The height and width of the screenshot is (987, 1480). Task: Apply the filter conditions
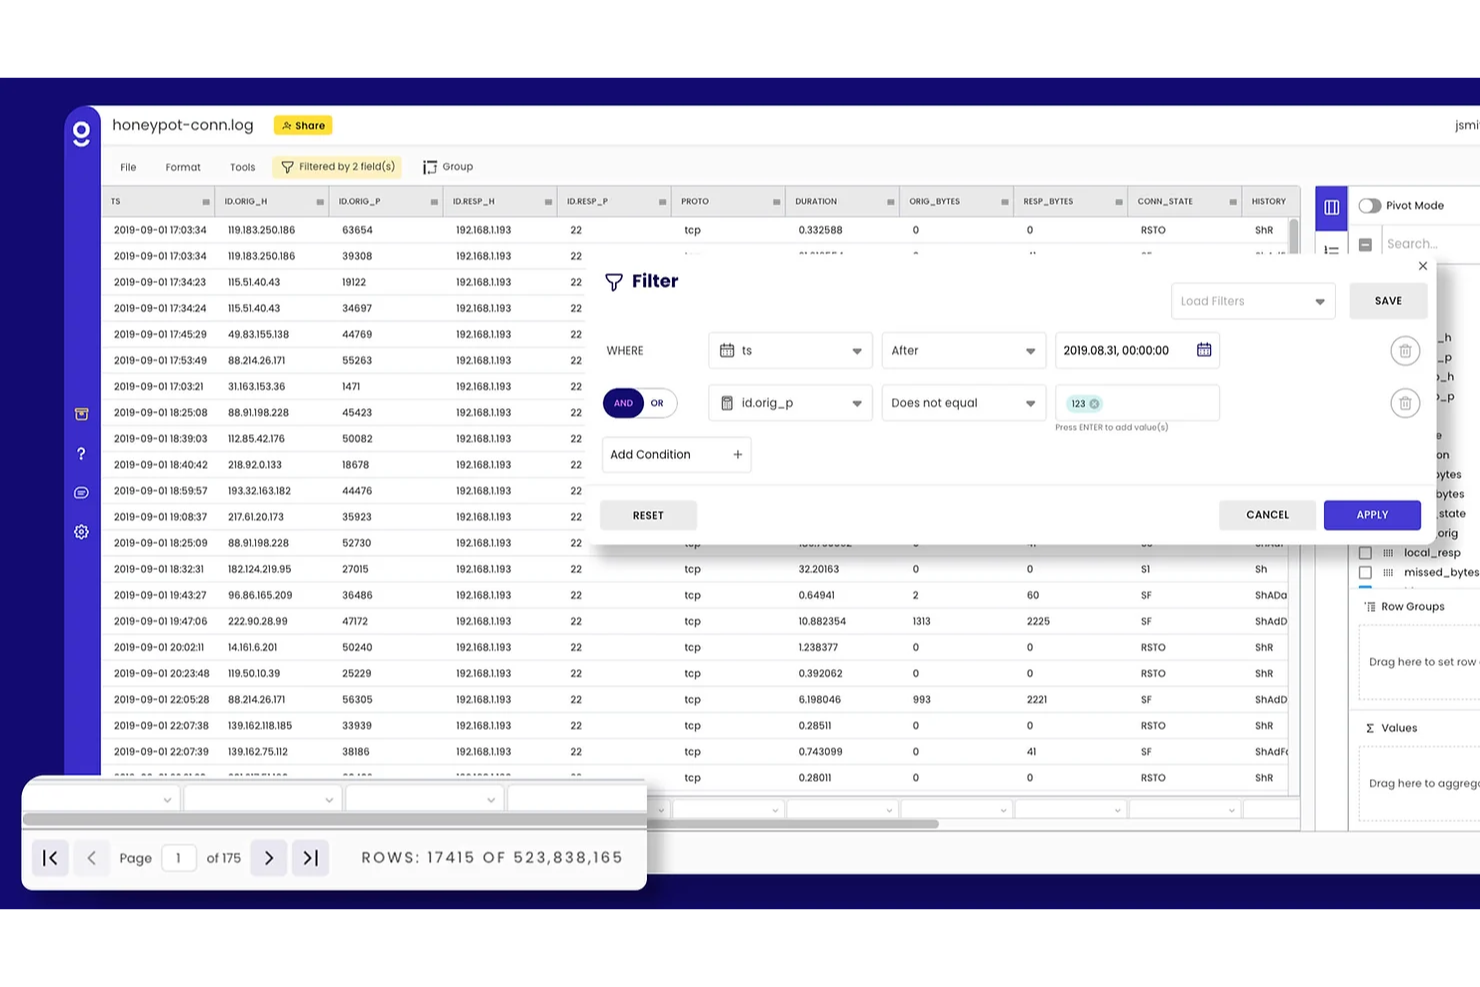click(1371, 514)
